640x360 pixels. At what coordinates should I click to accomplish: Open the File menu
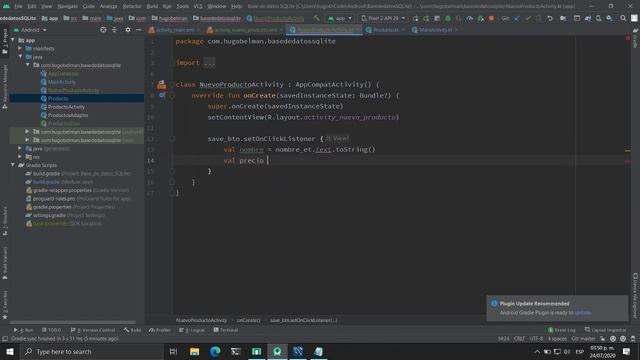pyautogui.click(x=18, y=6)
